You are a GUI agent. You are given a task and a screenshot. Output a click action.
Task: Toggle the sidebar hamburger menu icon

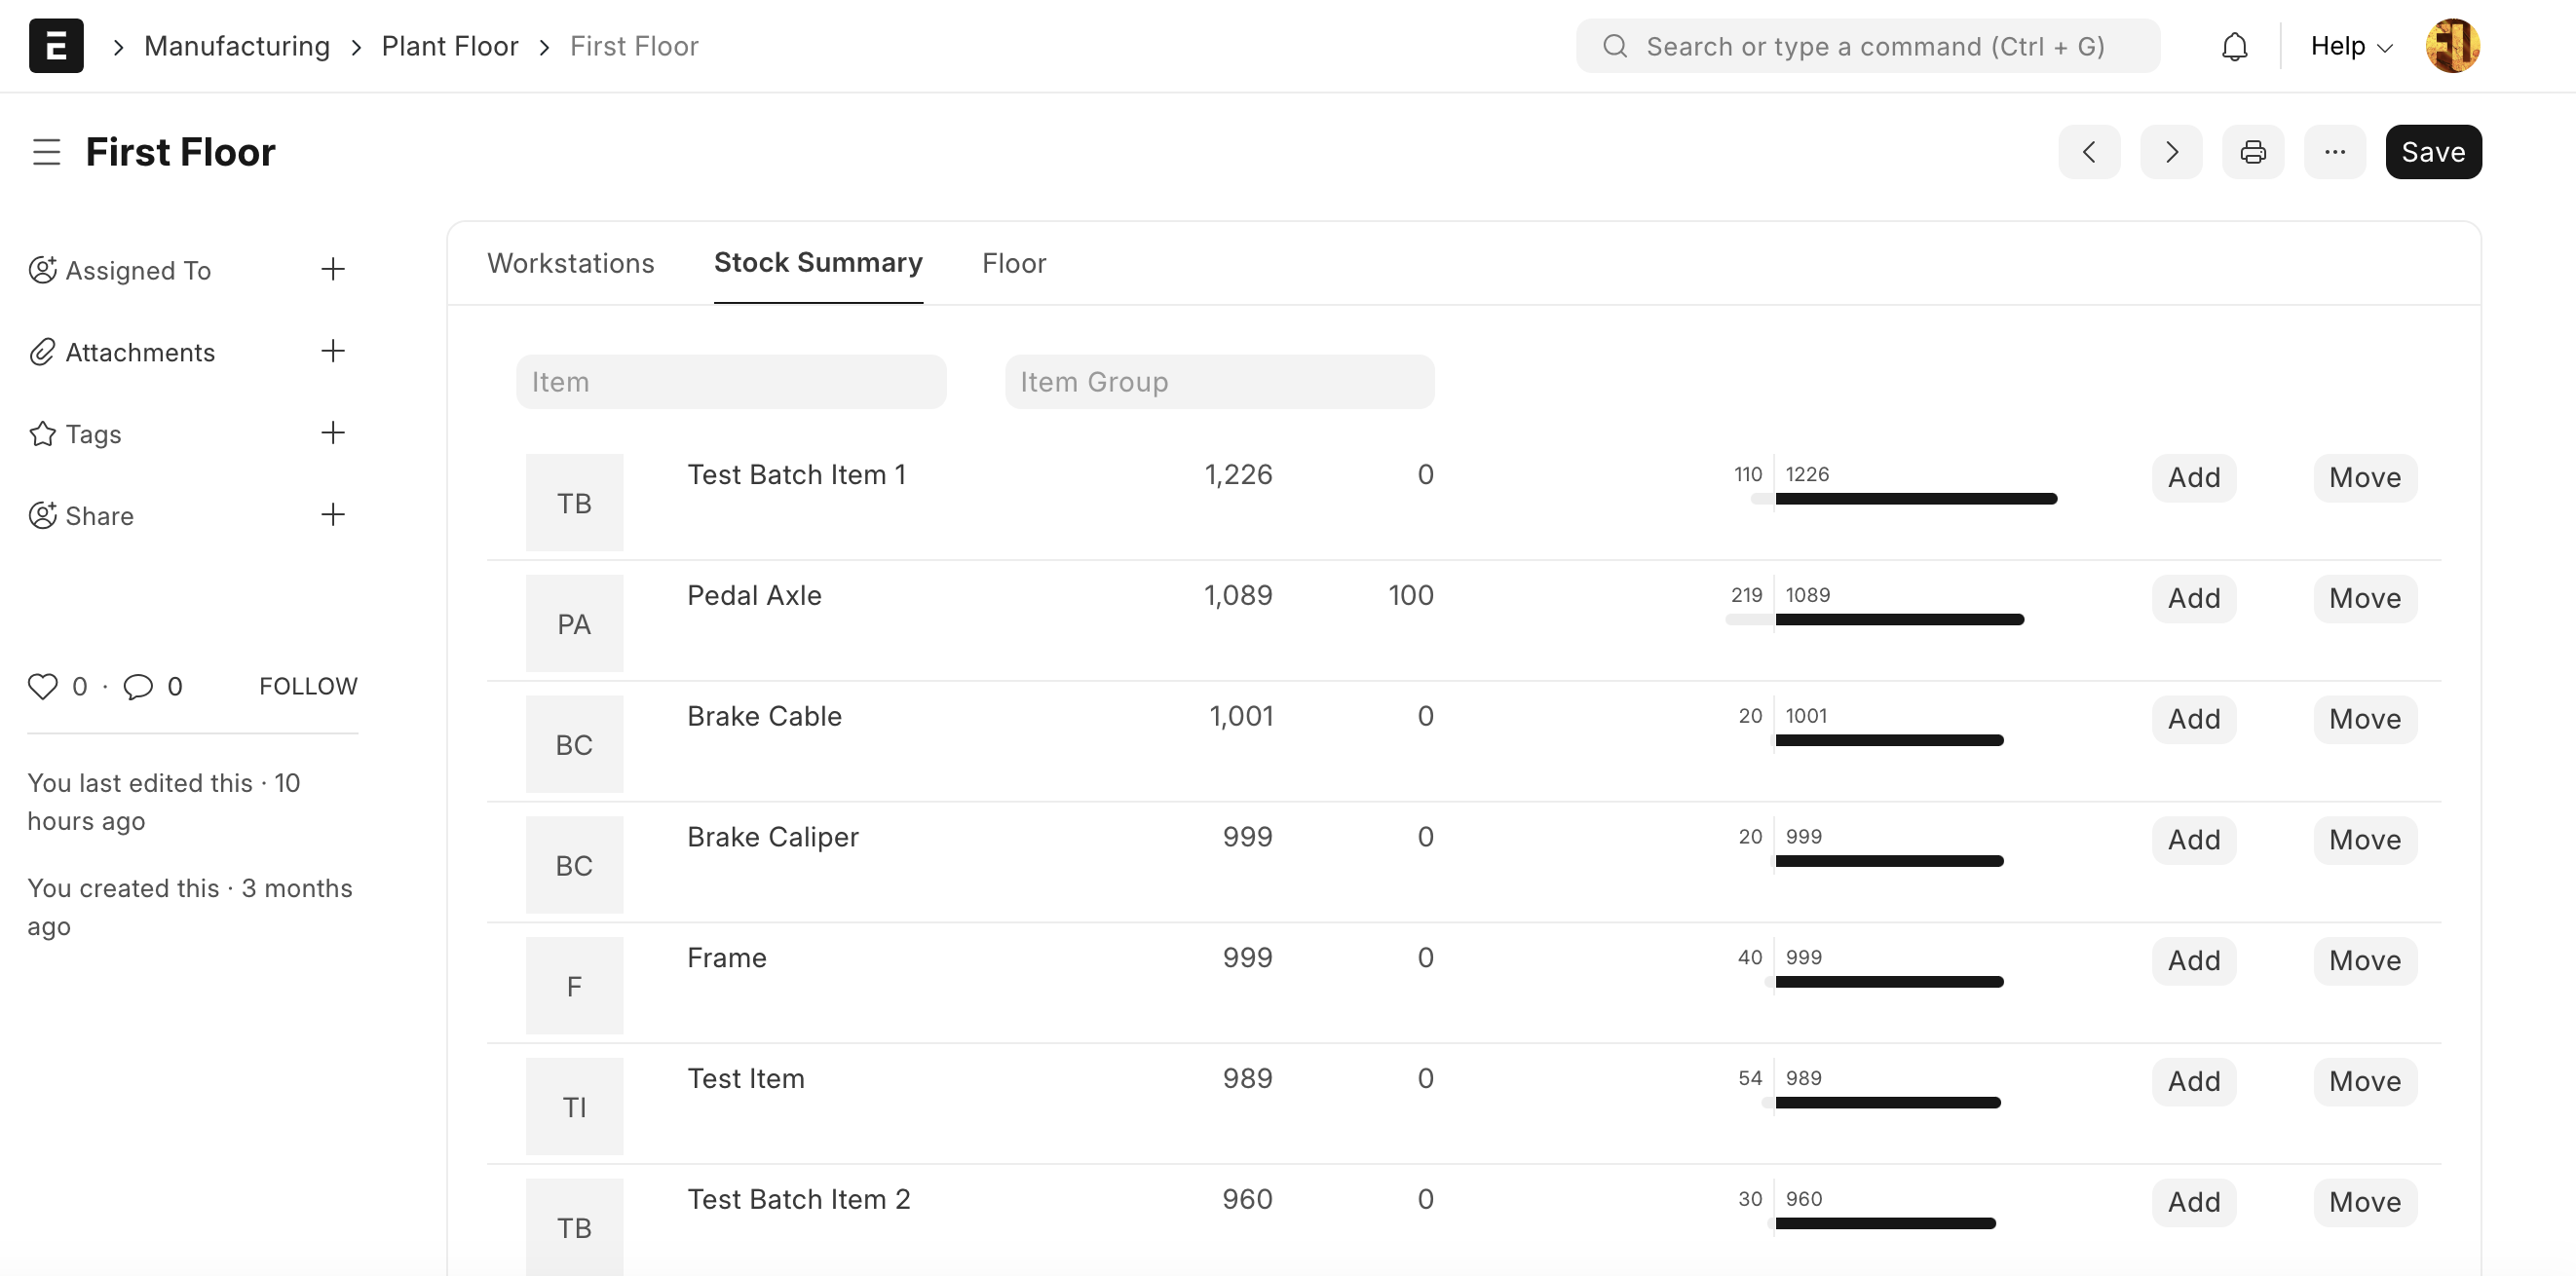pos(46,152)
